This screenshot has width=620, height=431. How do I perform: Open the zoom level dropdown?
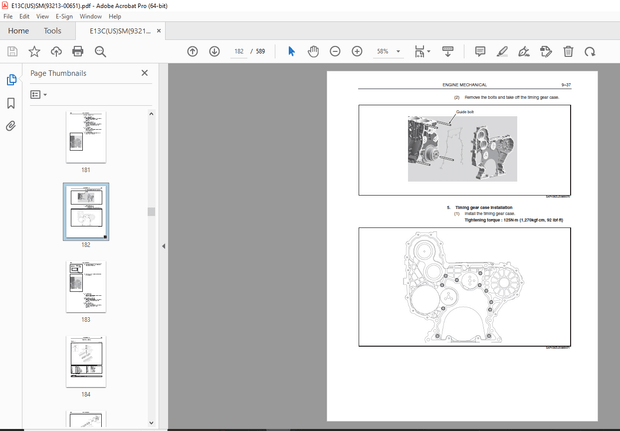[x=398, y=51]
